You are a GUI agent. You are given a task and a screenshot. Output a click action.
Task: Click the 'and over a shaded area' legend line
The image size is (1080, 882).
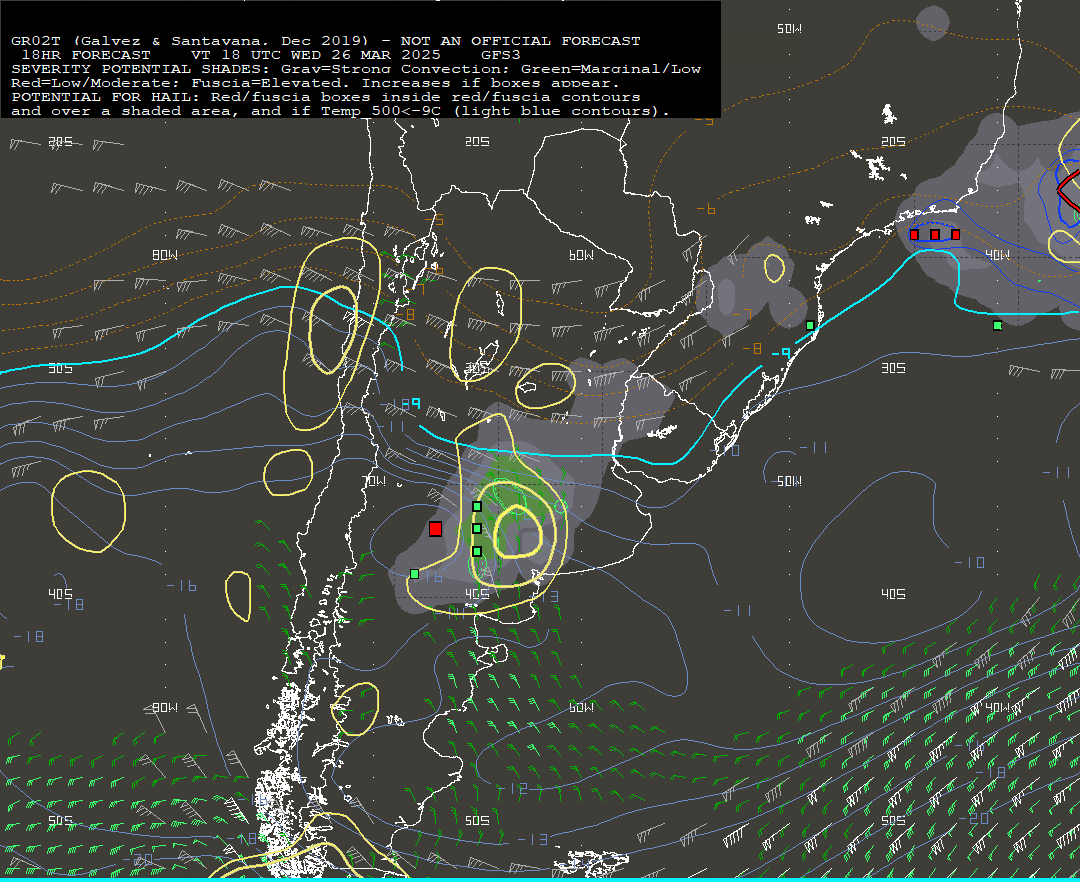click(340, 111)
